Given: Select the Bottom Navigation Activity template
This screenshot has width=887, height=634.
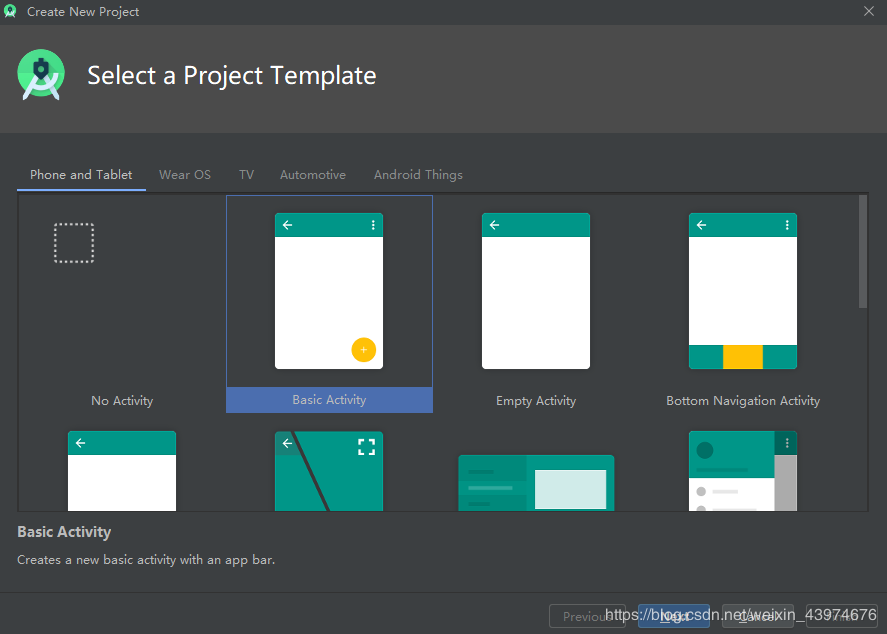Looking at the screenshot, I should click(x=743, y=300).
